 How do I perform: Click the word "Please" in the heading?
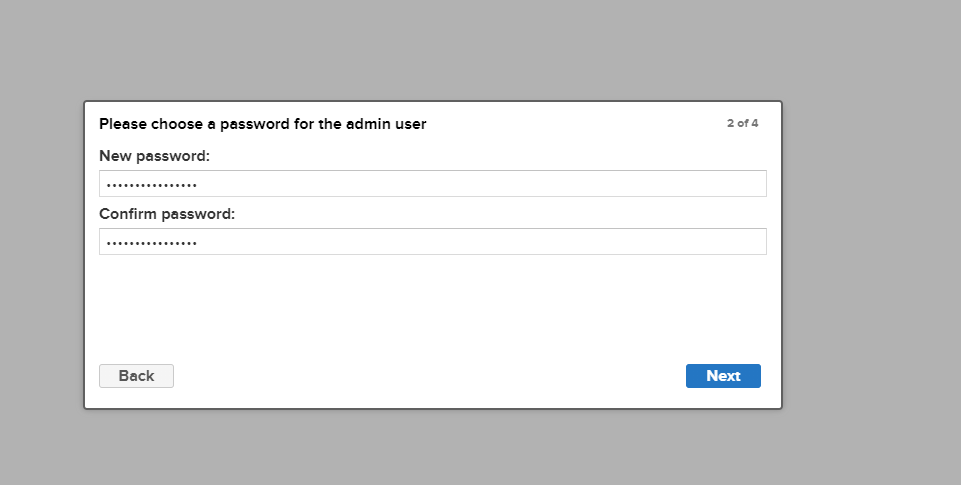tap(122, 125)
